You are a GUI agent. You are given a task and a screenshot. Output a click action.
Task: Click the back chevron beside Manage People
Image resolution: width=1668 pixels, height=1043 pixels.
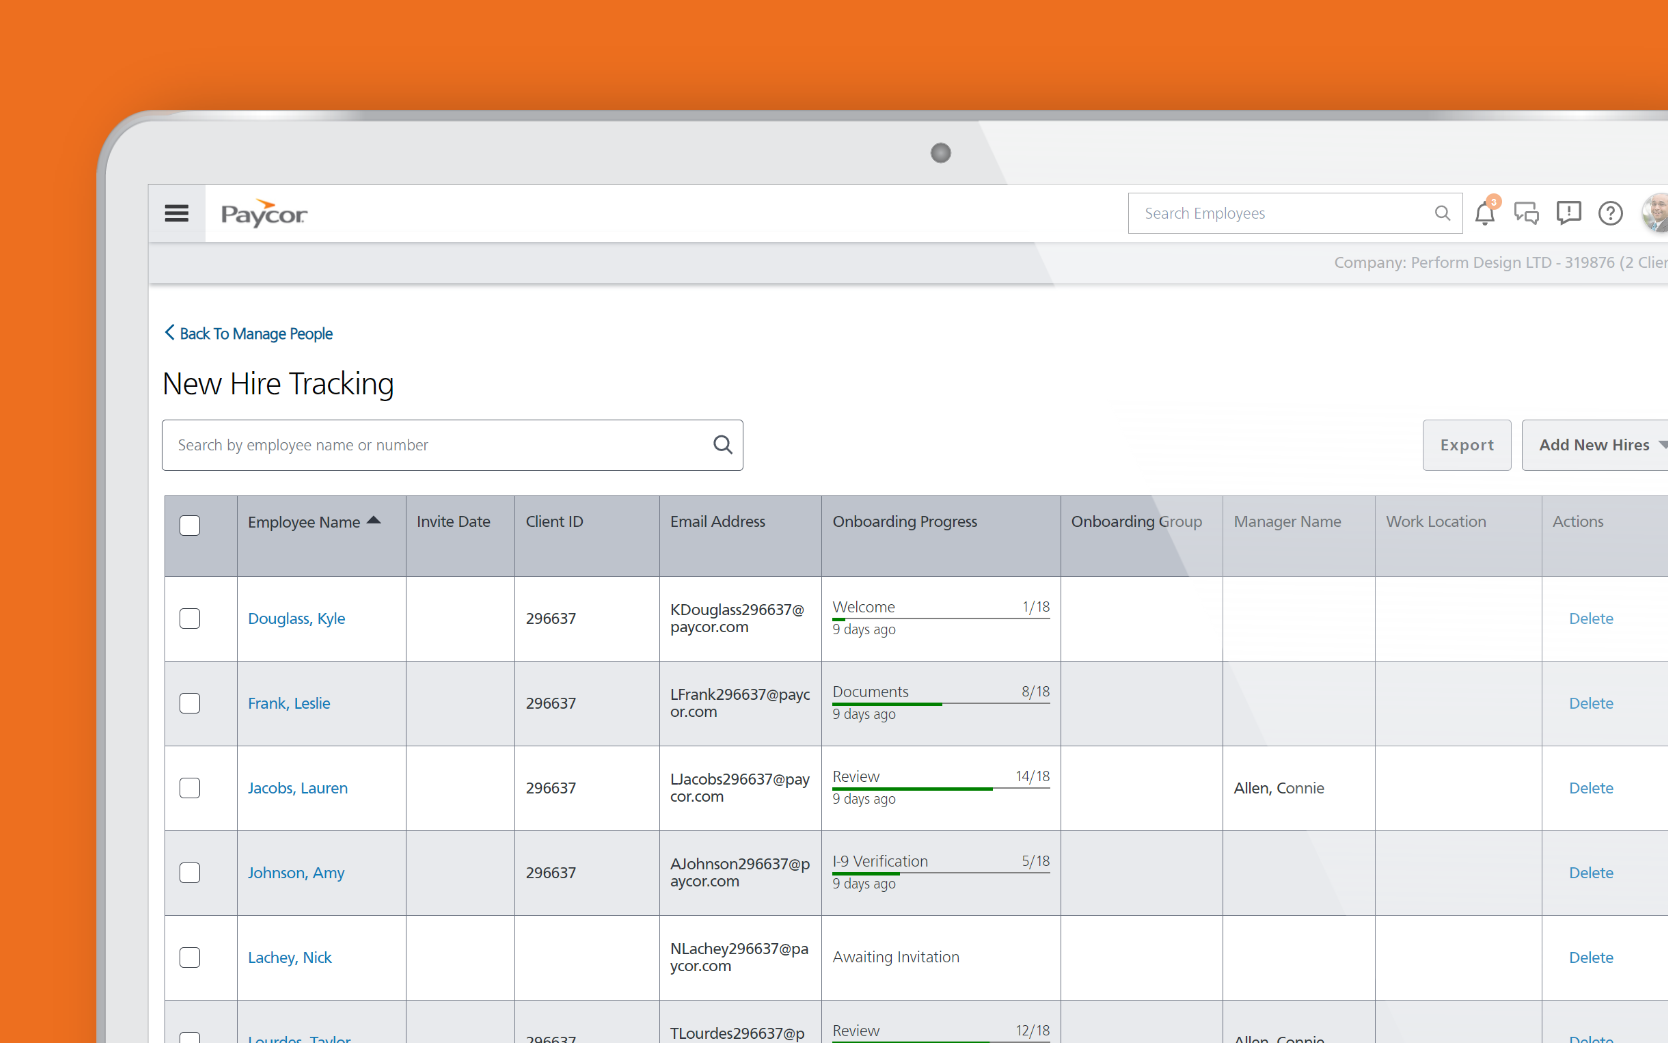pos(169,333)
